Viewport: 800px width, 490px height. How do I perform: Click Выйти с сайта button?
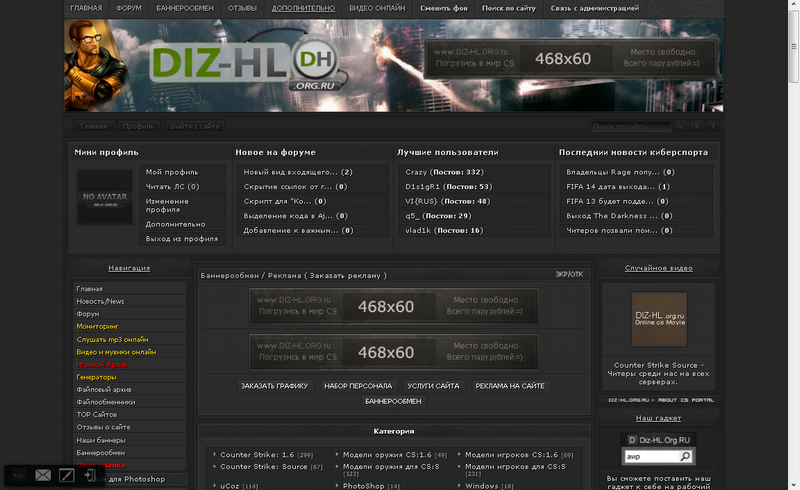coord(194,126)
